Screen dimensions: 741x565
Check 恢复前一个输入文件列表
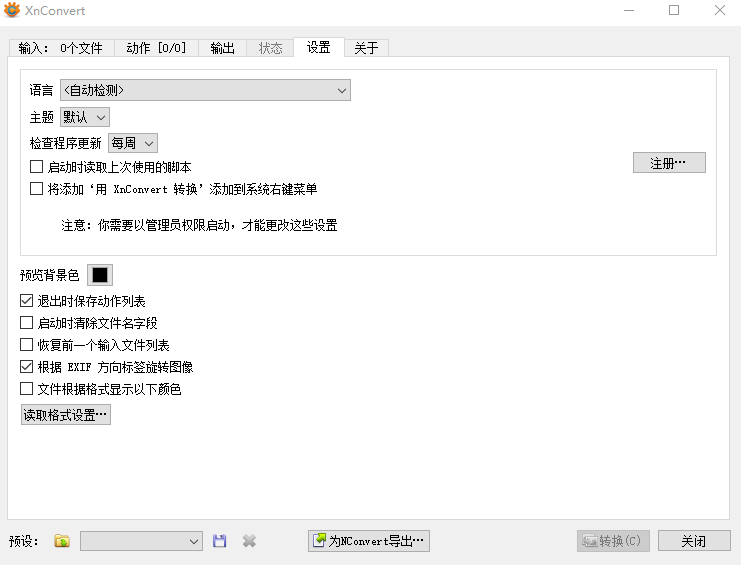[x=26, y=345]
